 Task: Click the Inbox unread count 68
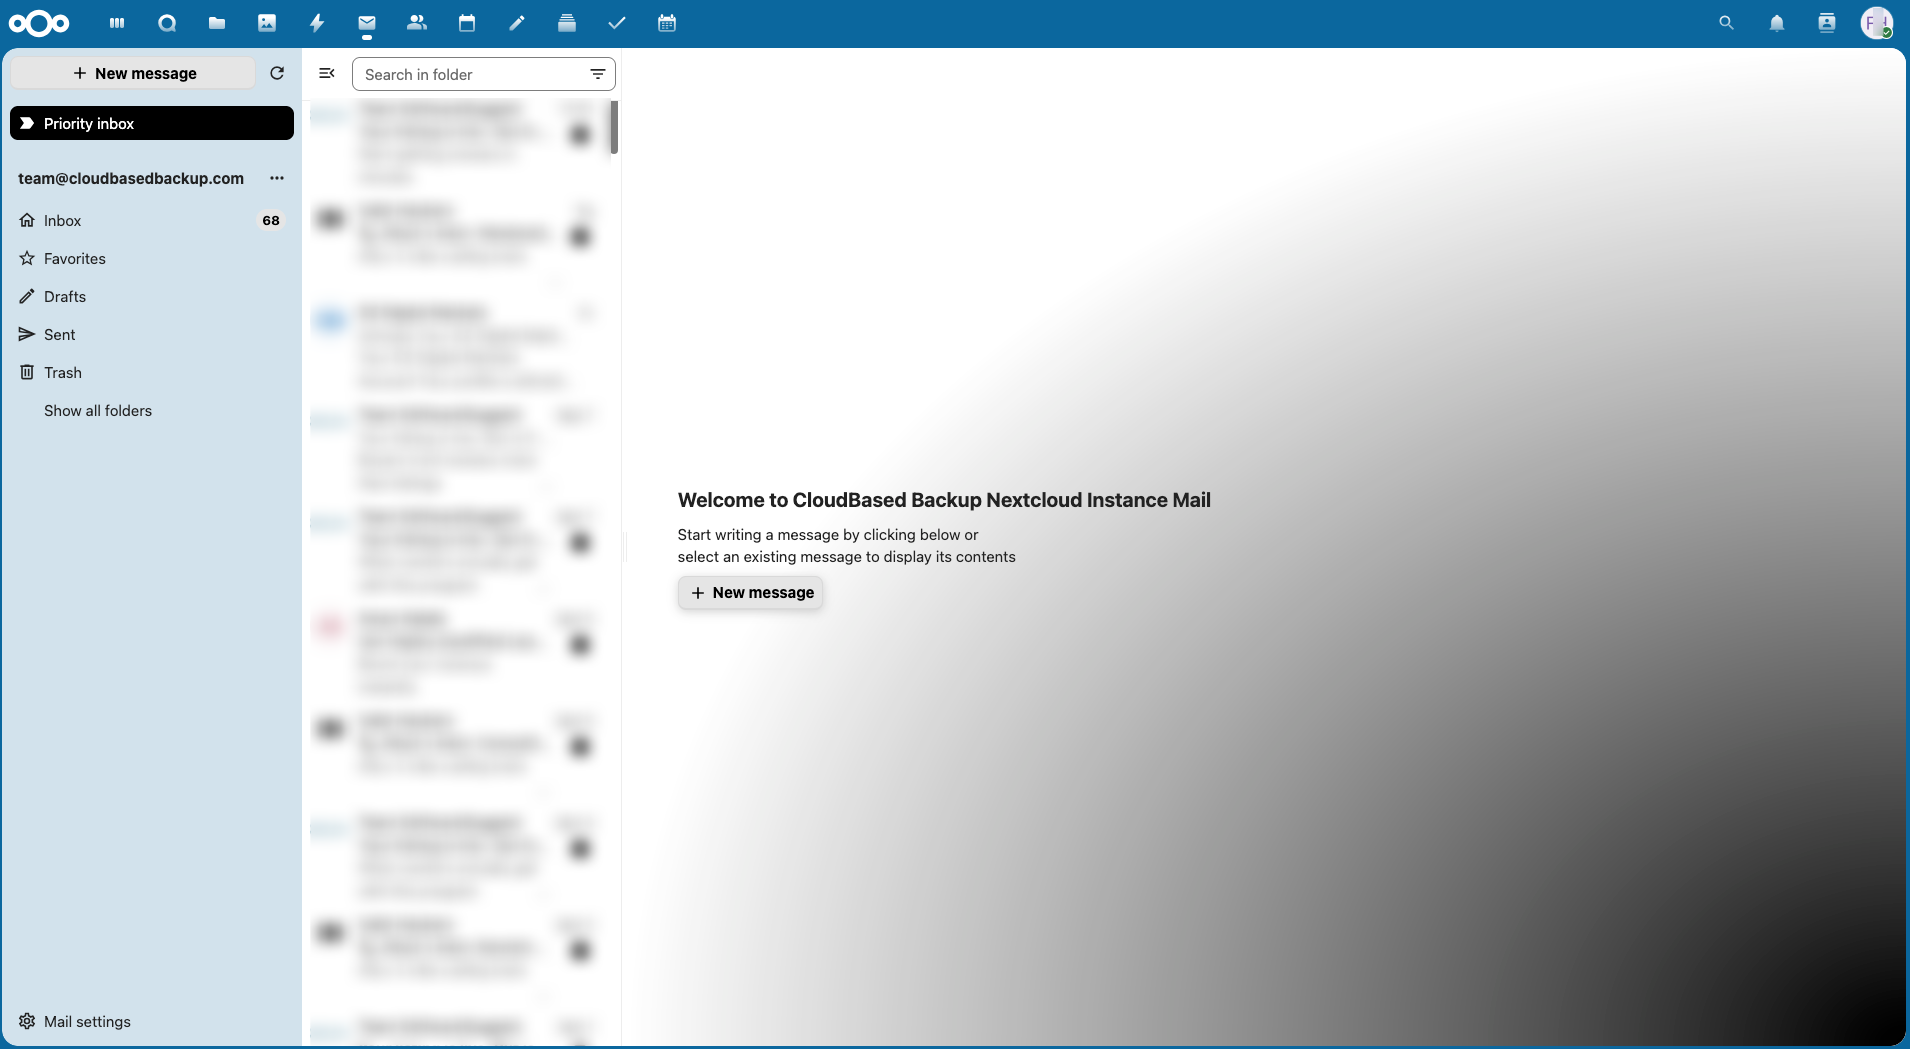pos(271,220)
